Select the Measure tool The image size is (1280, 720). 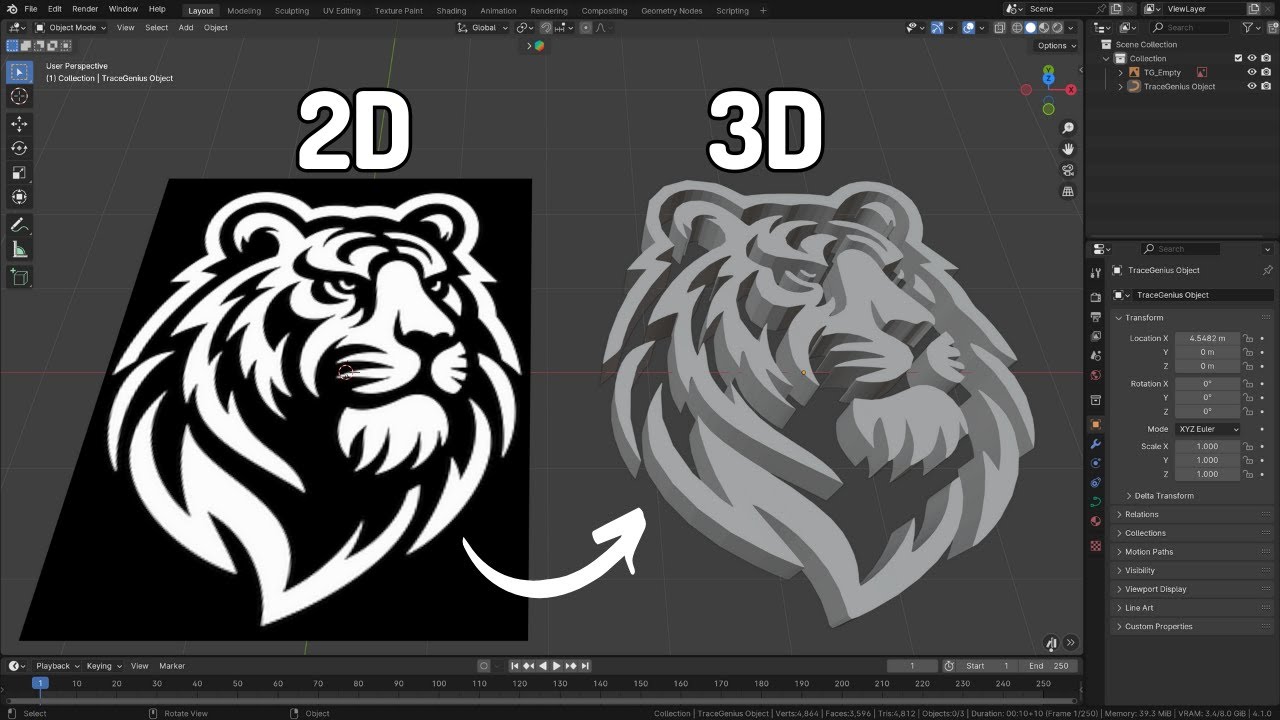click(19, 250)
